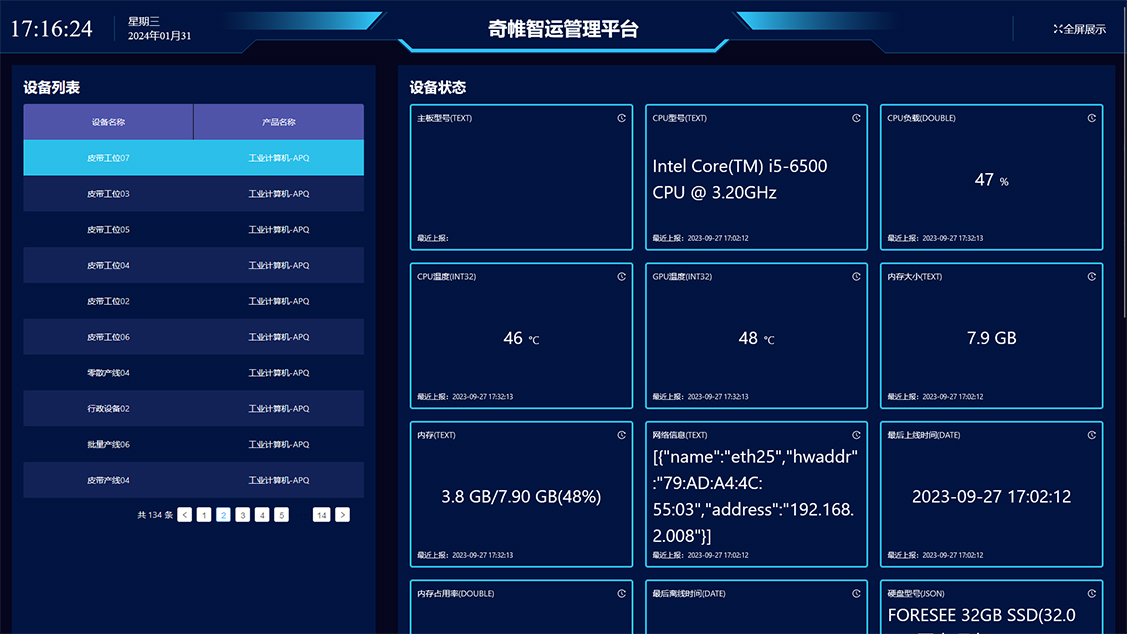The height and width of the screenshot is (634, 1127).
Task: Go to previous page of device list
Action: pos(185,515)
